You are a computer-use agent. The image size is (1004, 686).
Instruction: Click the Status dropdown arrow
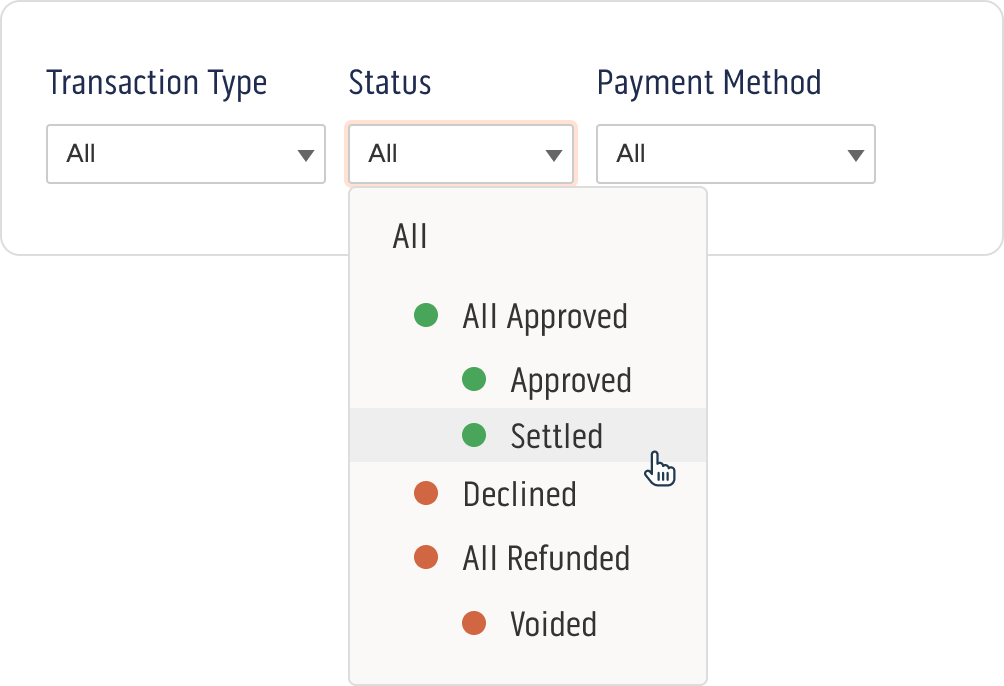[x=553, y=155]
